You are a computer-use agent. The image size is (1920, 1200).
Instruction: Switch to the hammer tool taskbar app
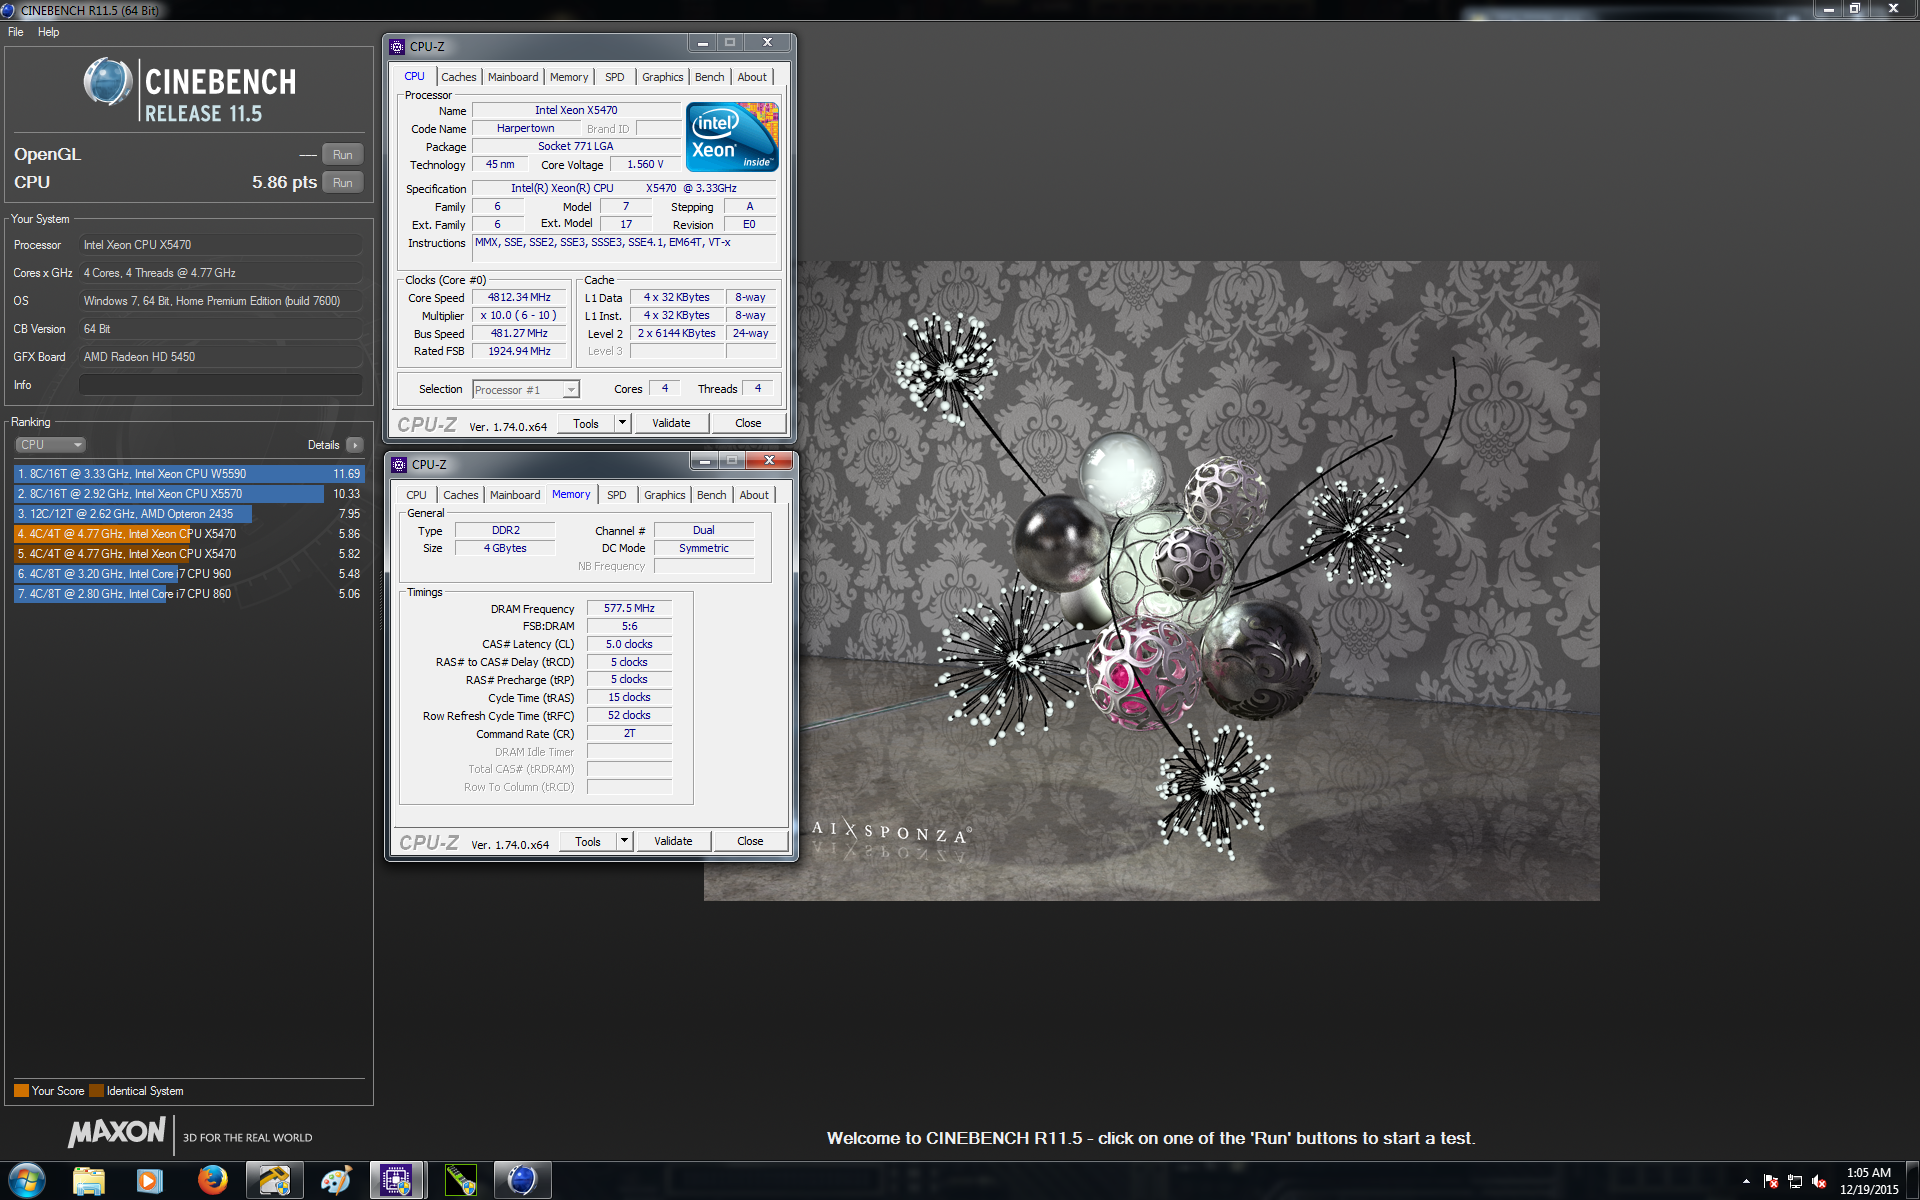(274, 1180)
